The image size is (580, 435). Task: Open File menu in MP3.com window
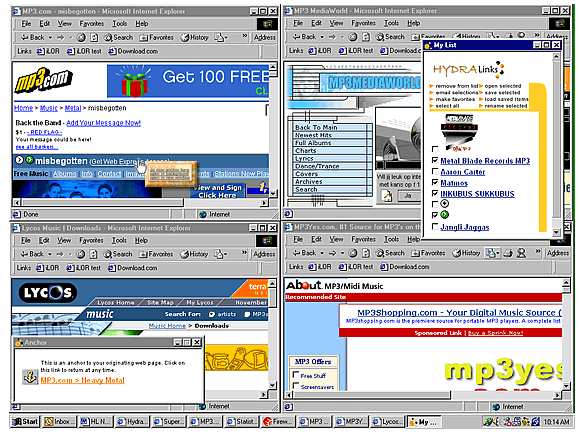(x=26, y=24)
